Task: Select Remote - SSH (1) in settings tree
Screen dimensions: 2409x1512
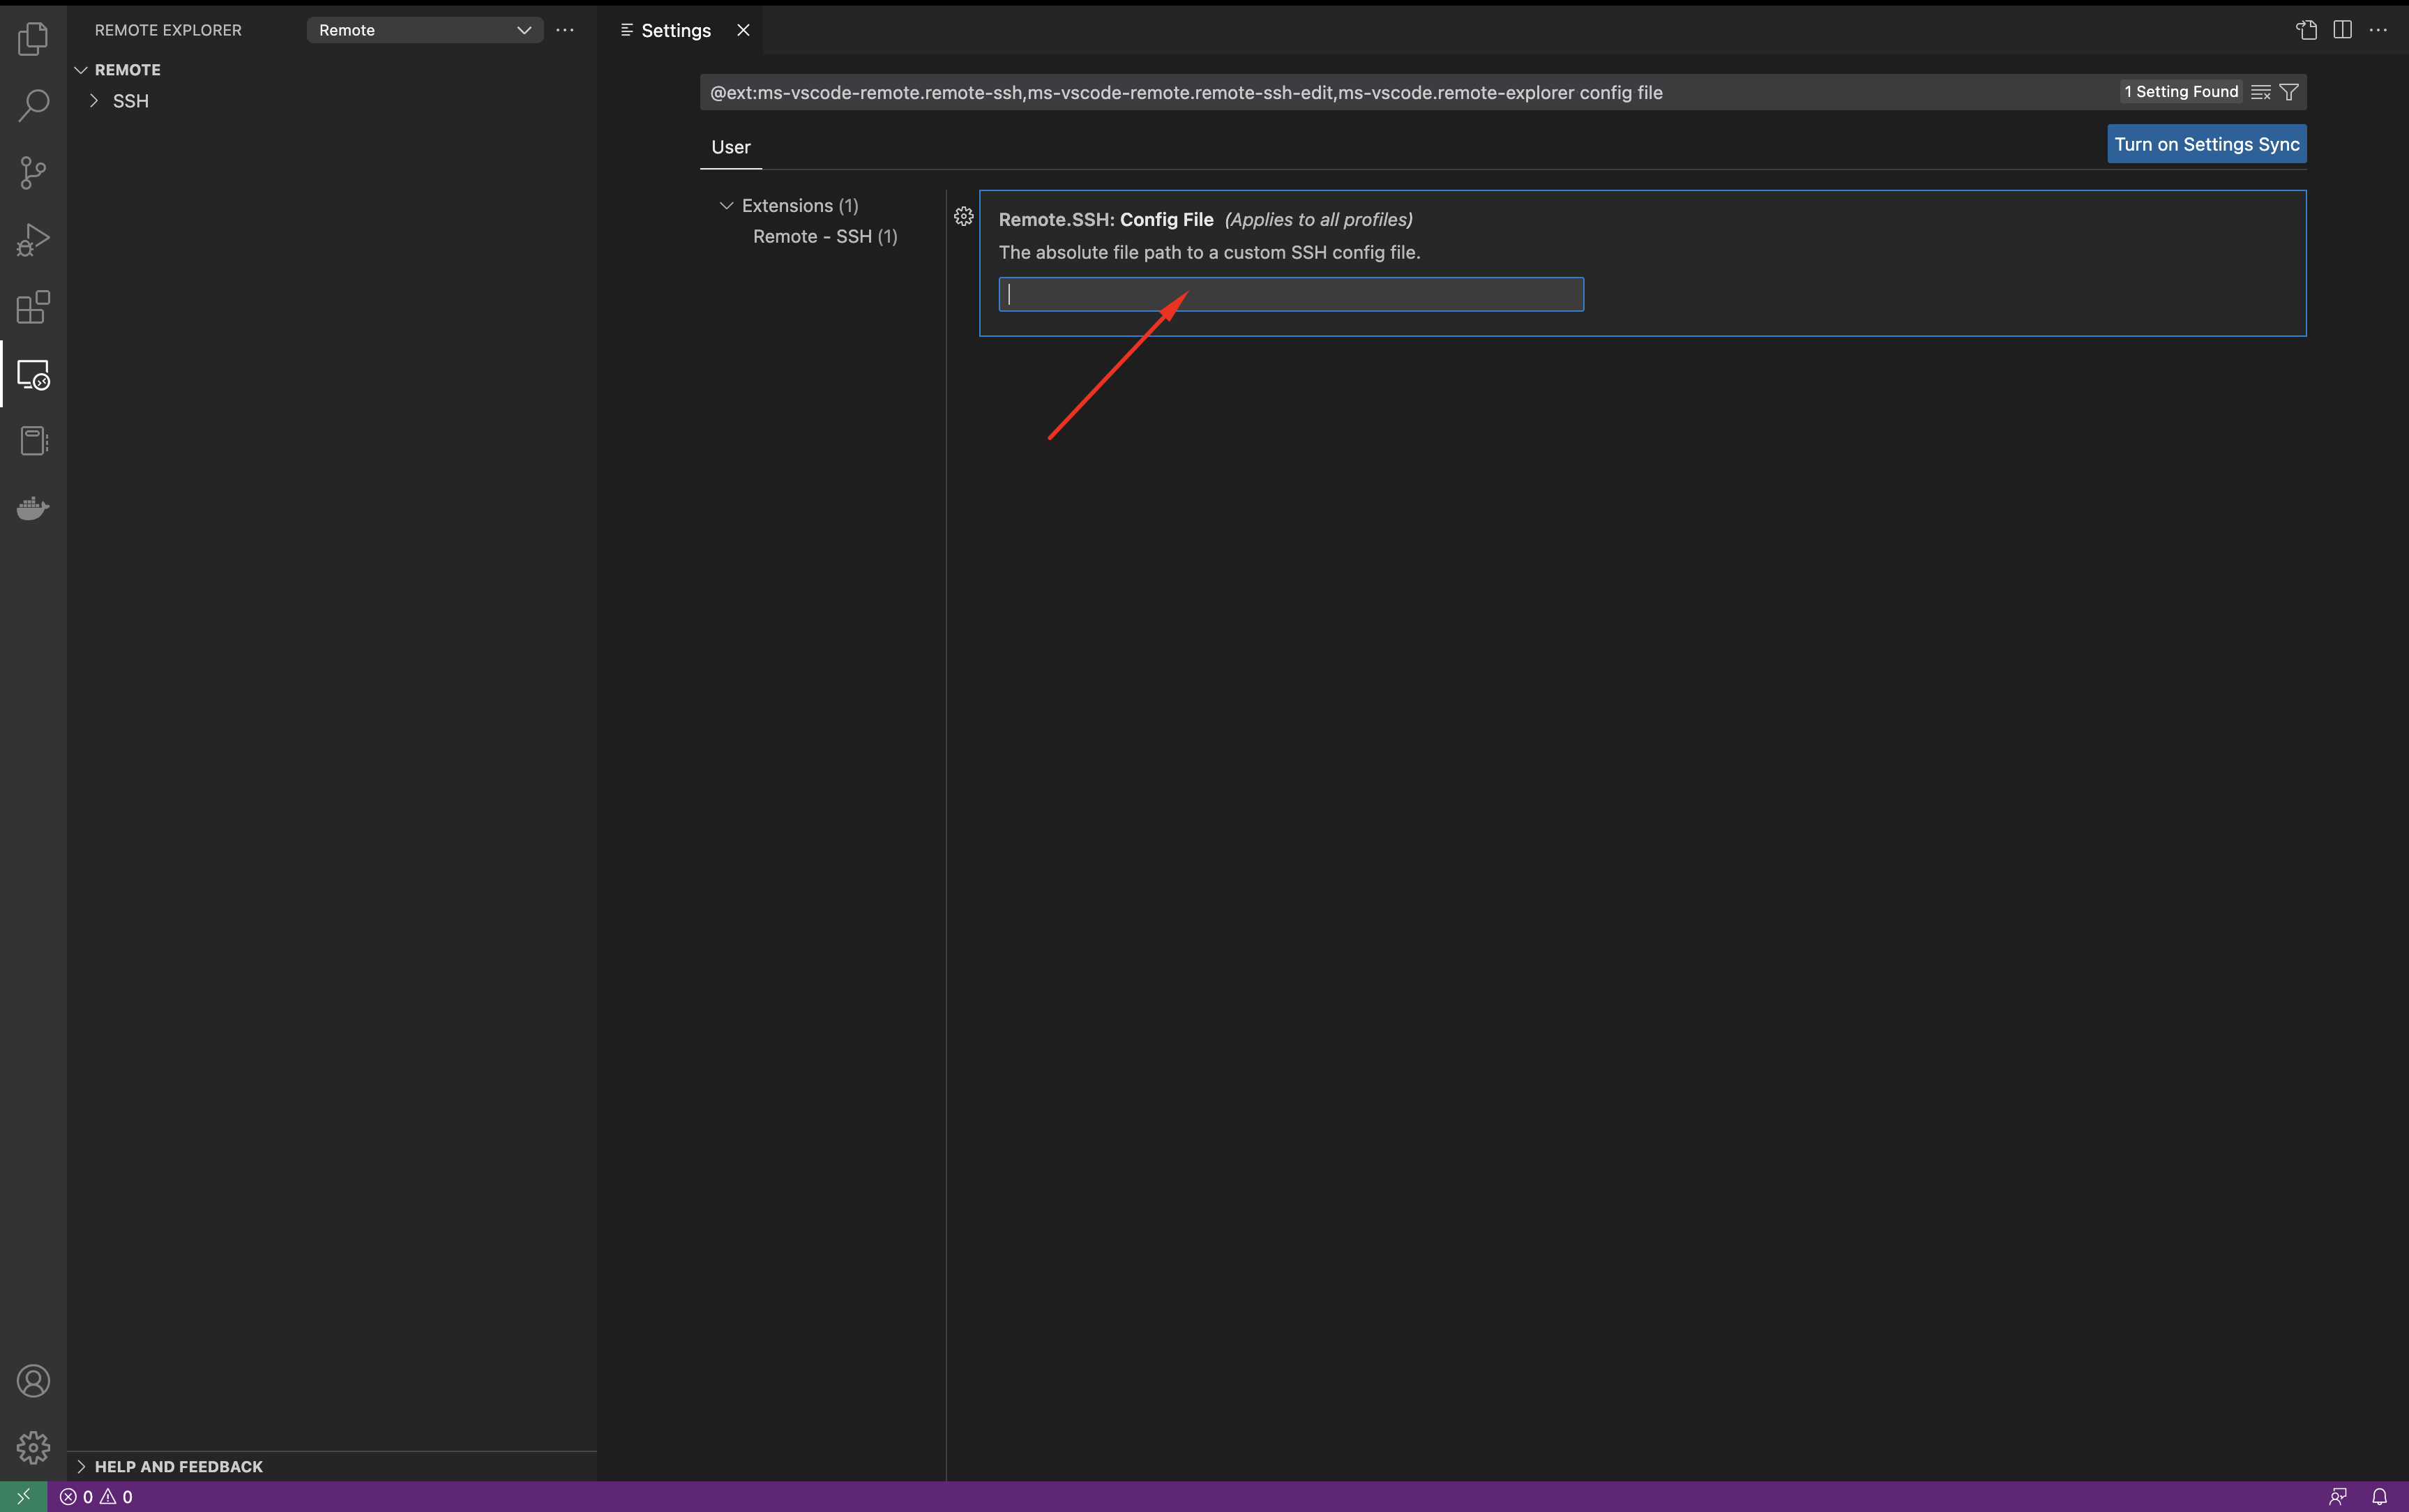Action: pyautogui.click(x=824, y=236)
